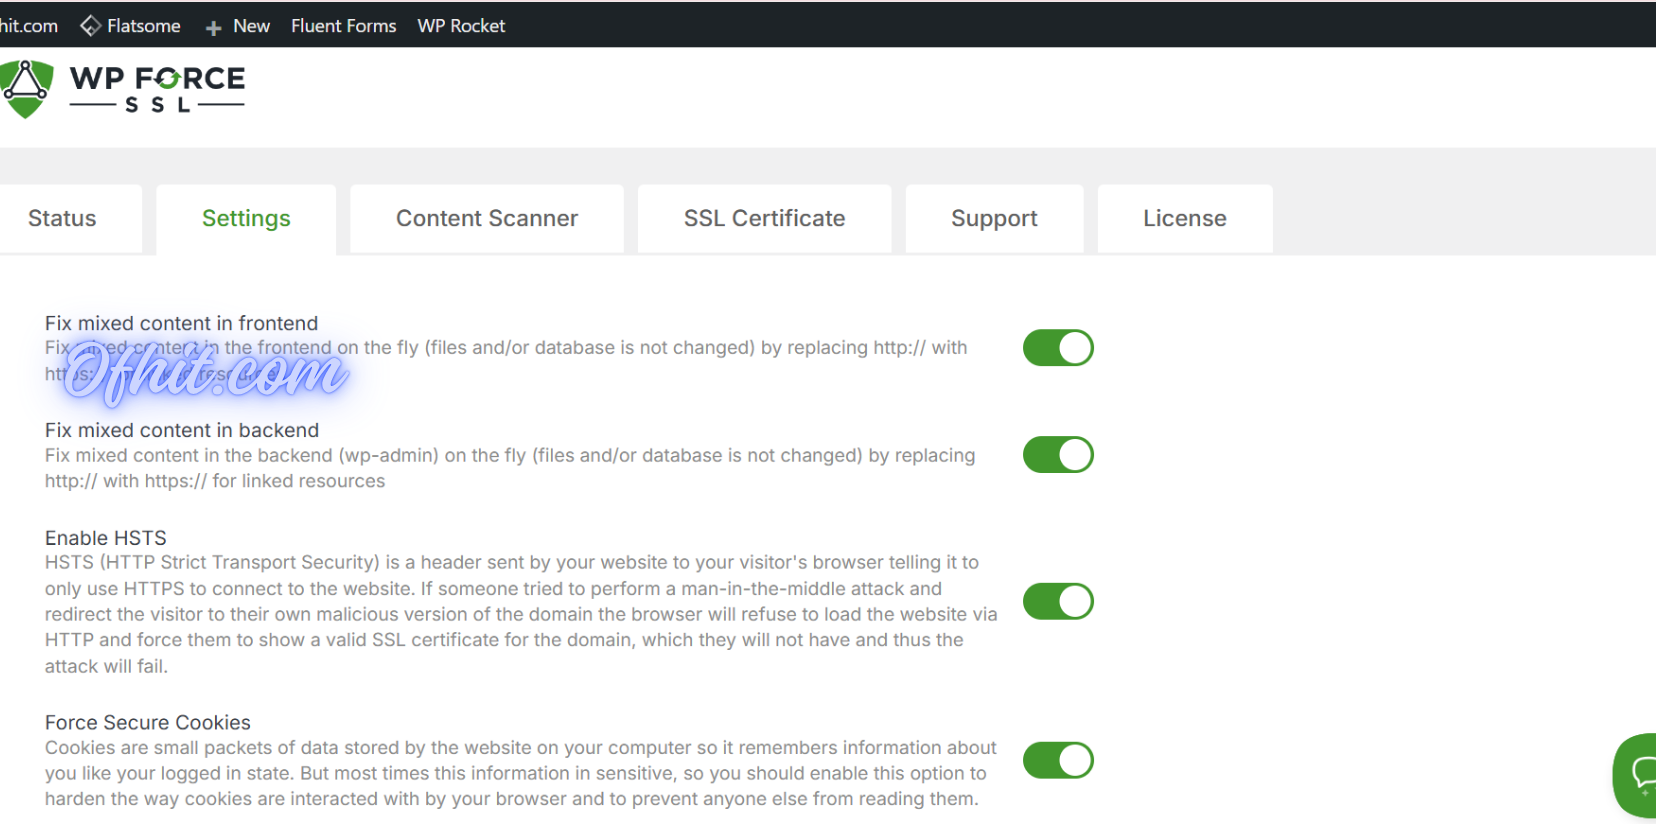Click the hit.com site name link
This screenshot has height=824, width=1656.
pyautogui.click(x=28, y=26)
